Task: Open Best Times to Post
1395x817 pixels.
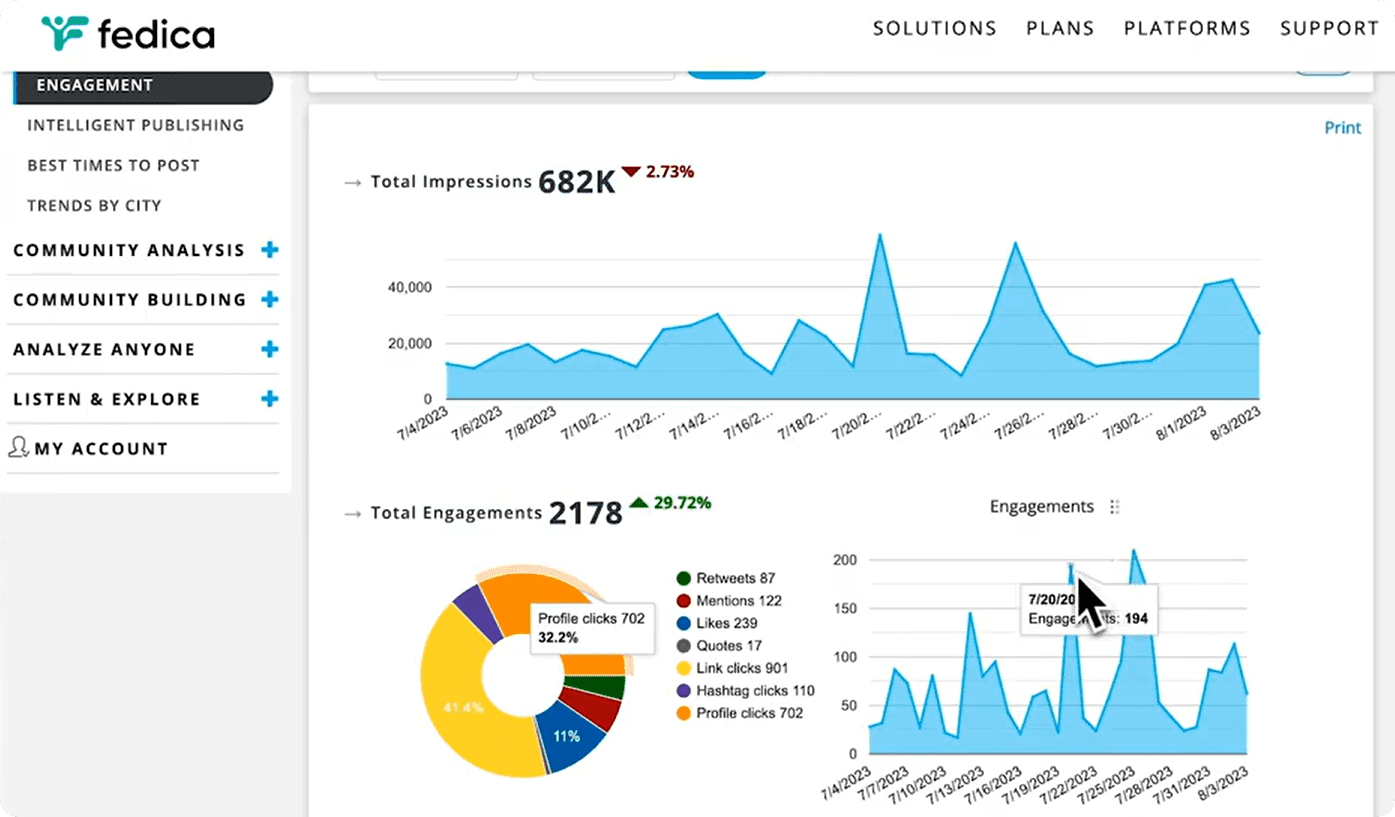Action: (x=113, y=165)
